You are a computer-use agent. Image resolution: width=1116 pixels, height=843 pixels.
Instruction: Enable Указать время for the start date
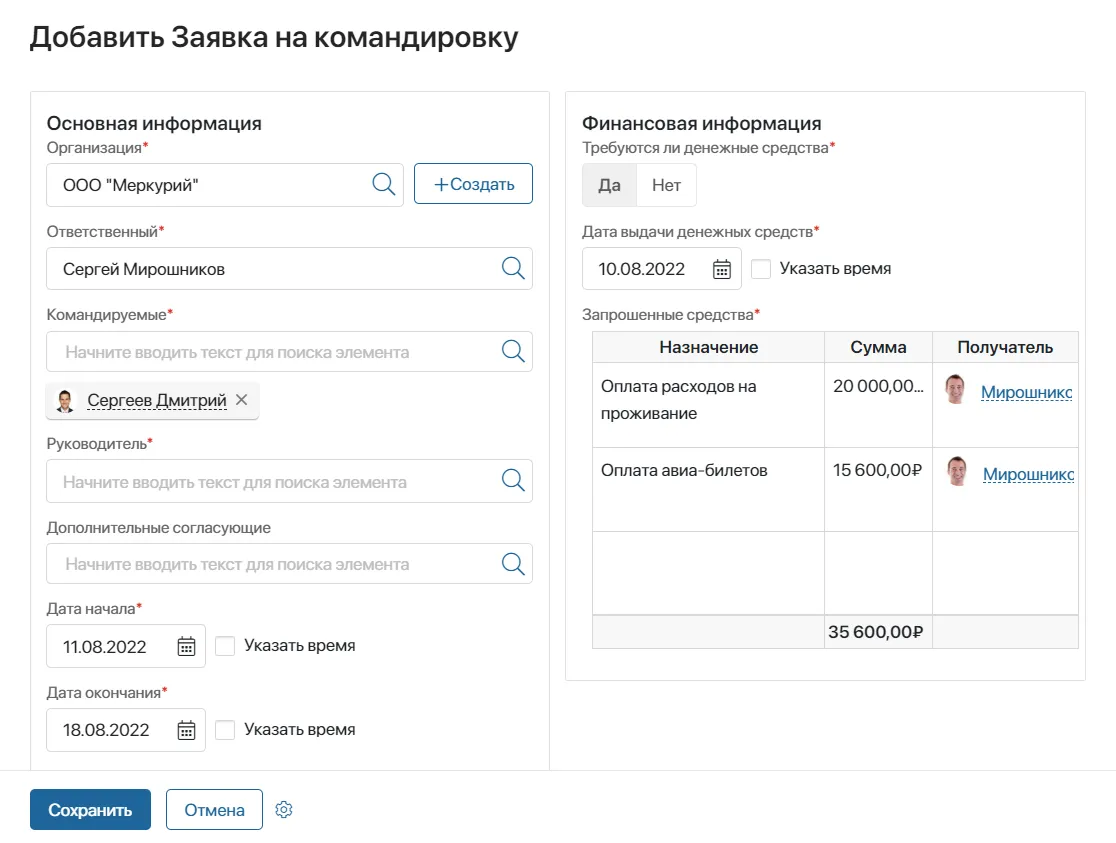pos(225,645)
